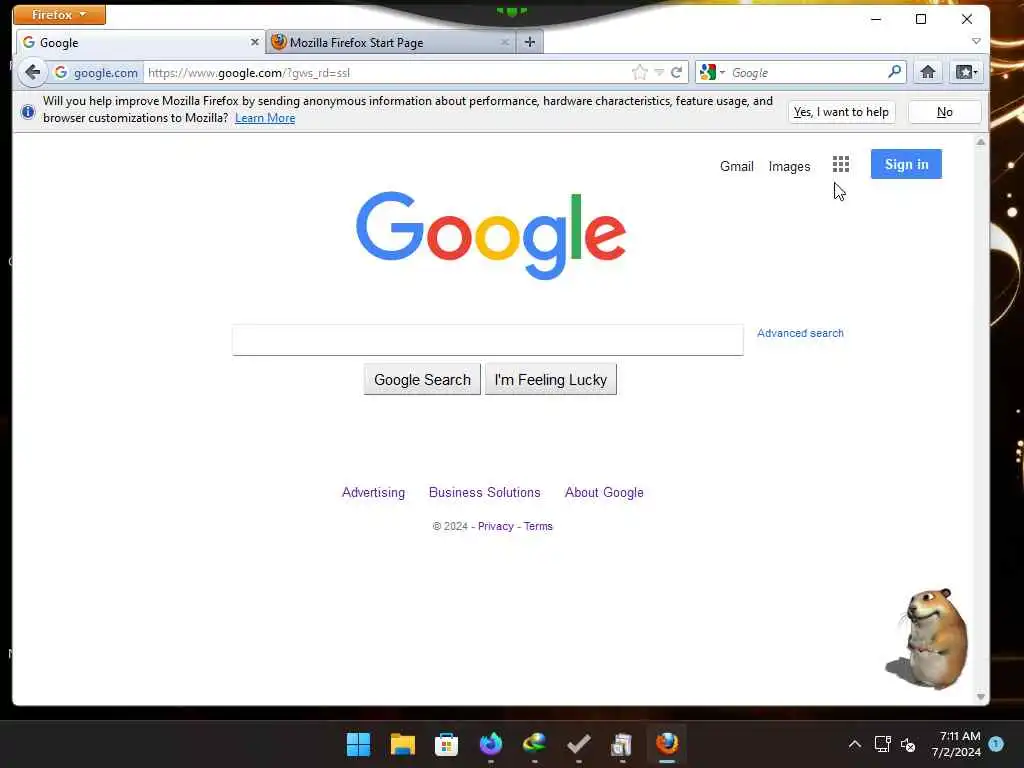Focus the Google search box
This screenshot has width=1024, height=768.
pyautogui.click(x=487, y=340)
